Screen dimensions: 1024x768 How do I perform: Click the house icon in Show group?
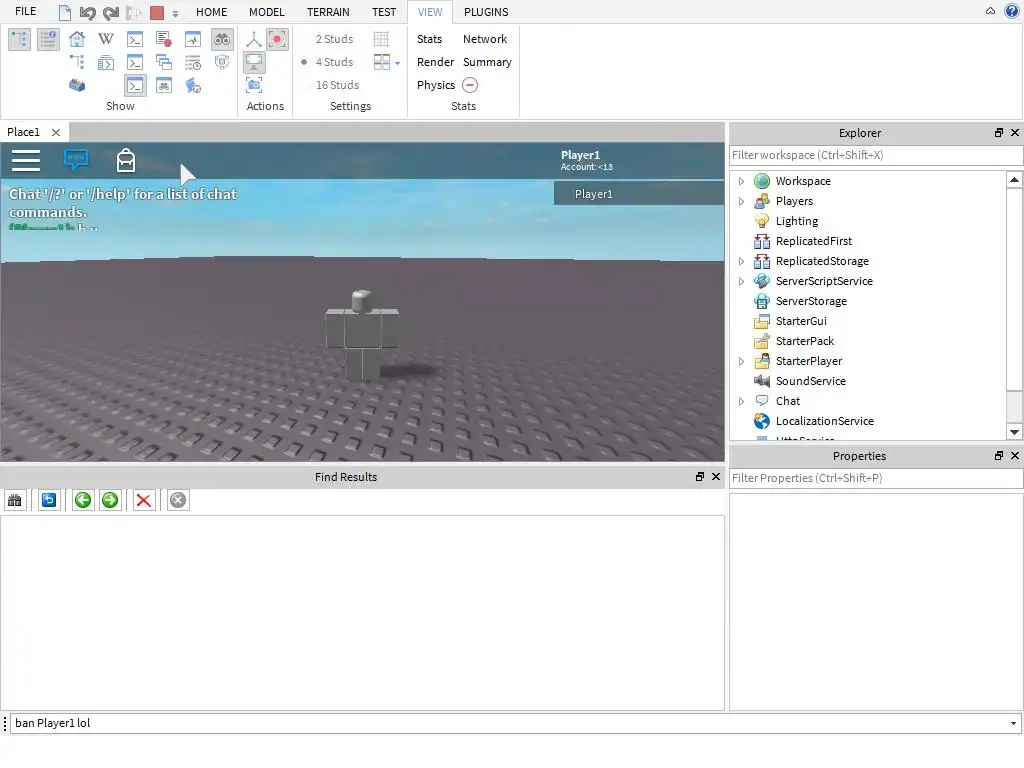point(77,39)
